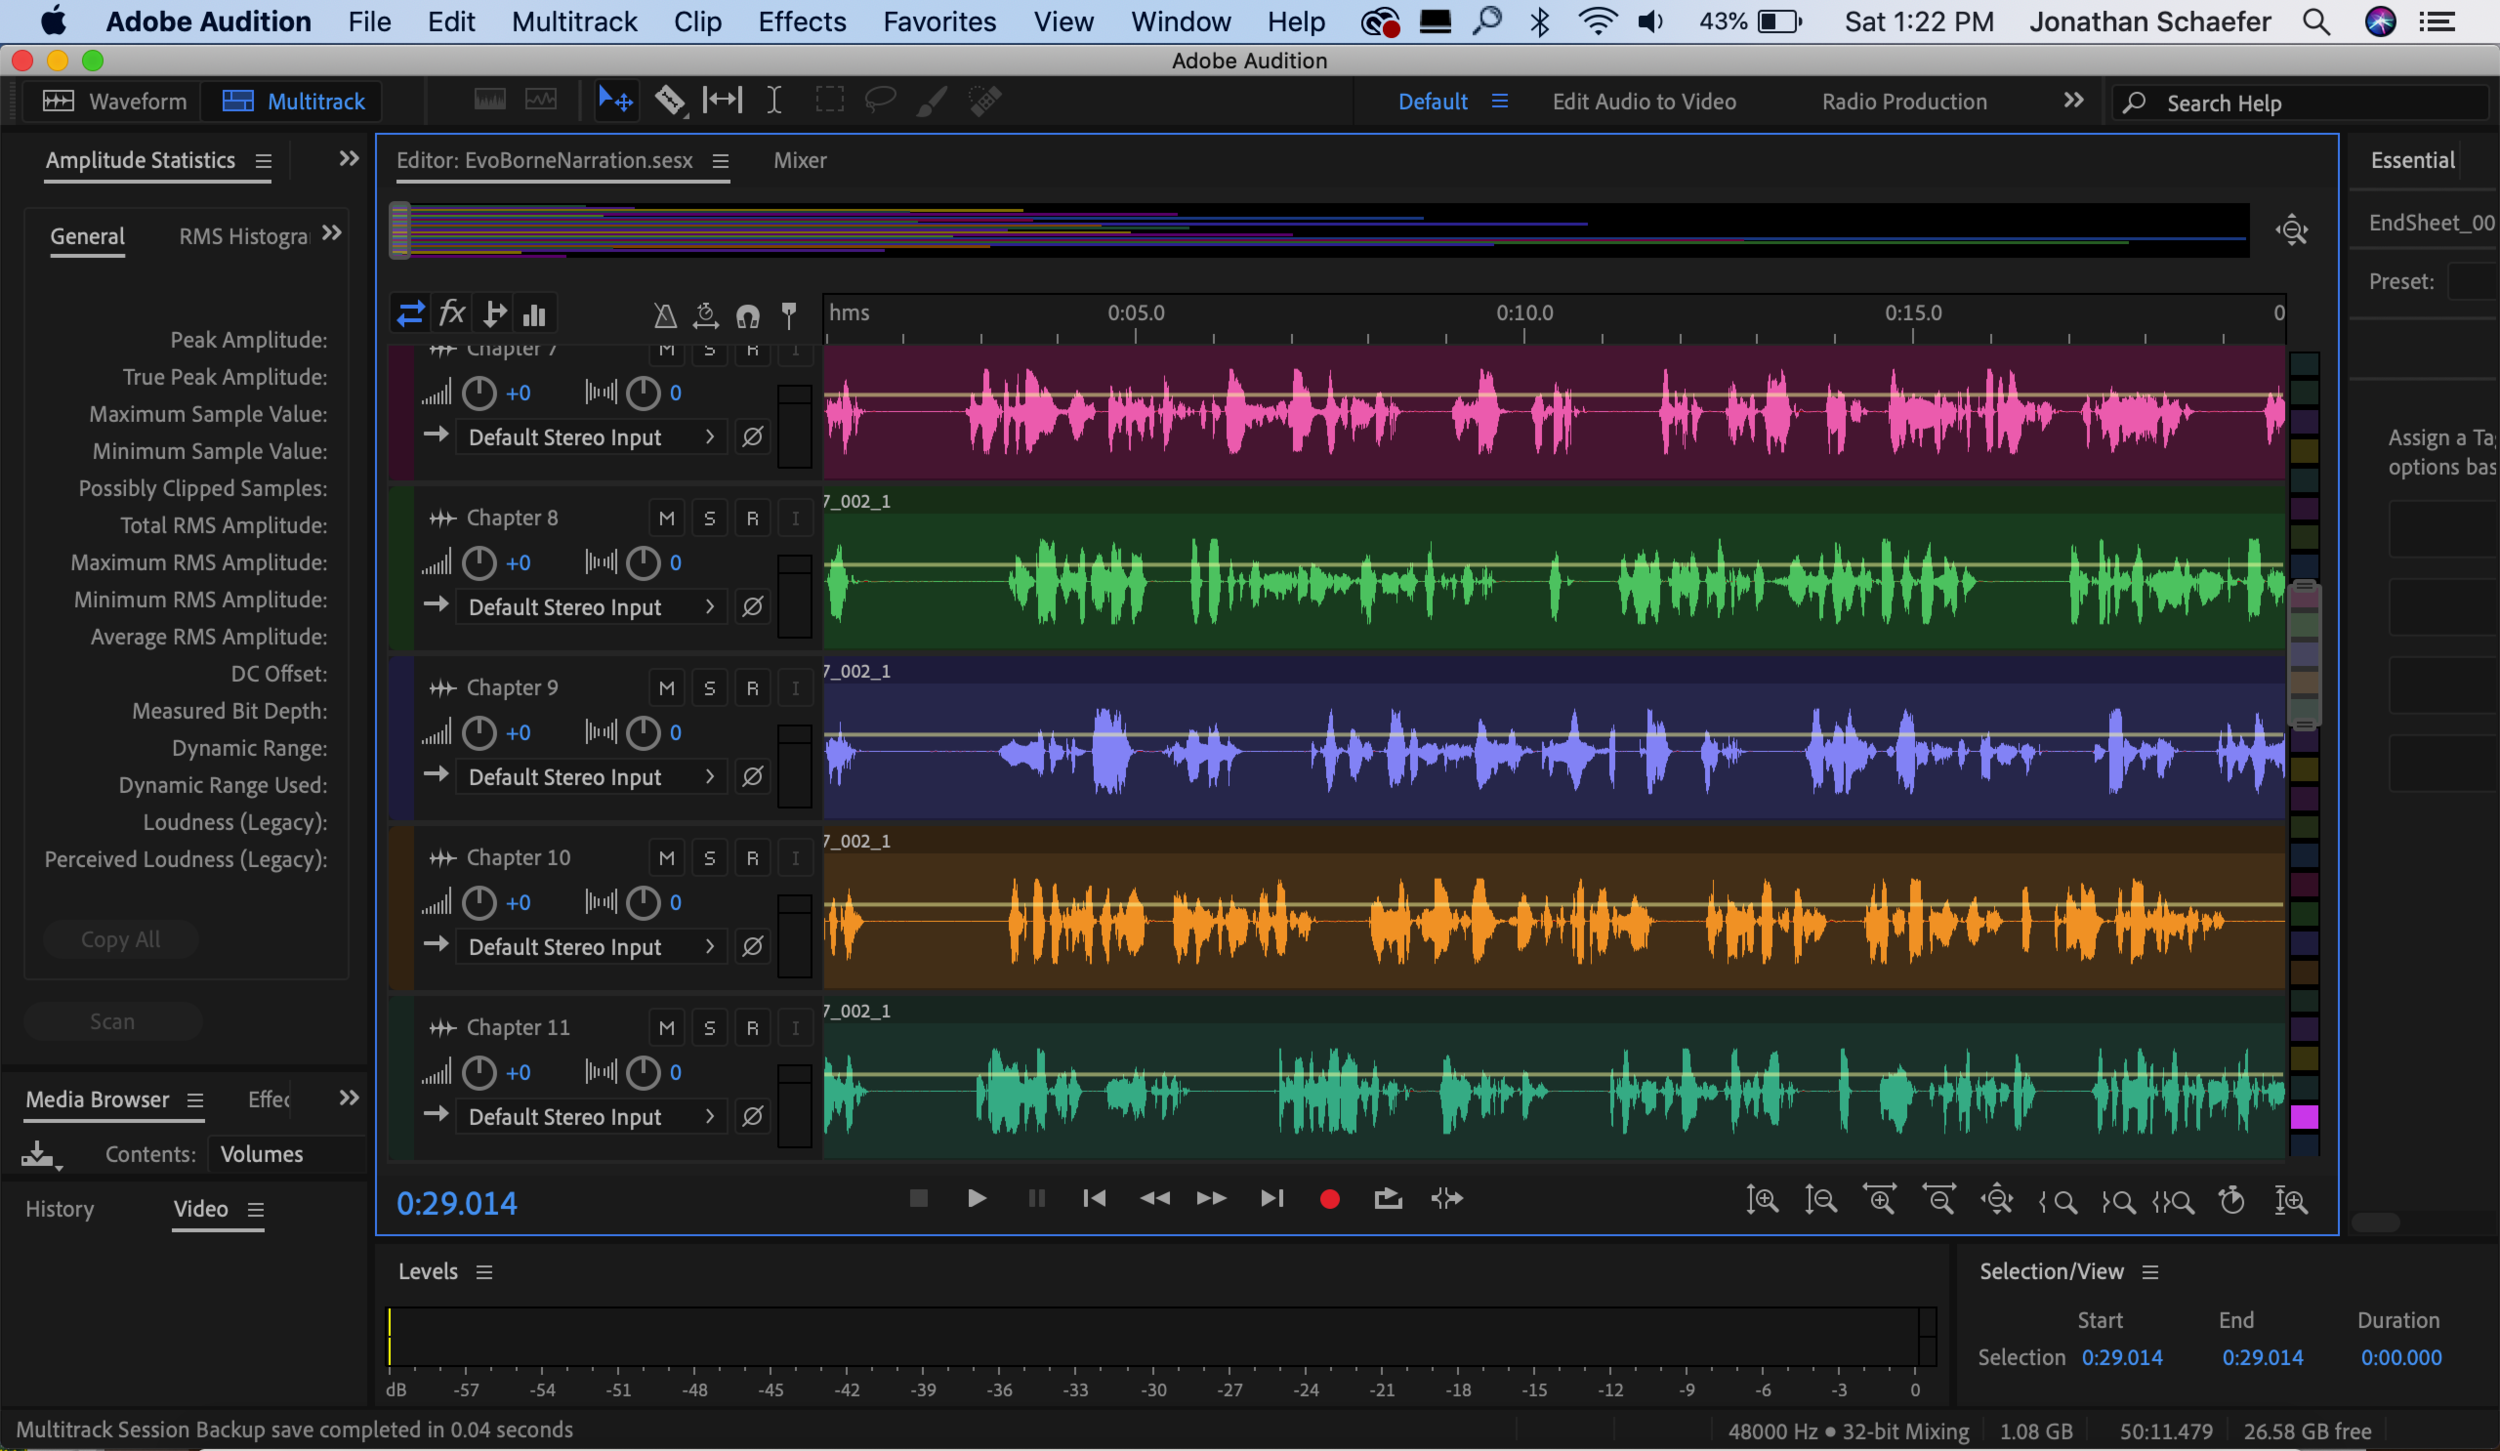The height and width of the screenshot is (1451, 2500).
Task: Select the Move tool in toolbar
Action: (x=614, y=100)
